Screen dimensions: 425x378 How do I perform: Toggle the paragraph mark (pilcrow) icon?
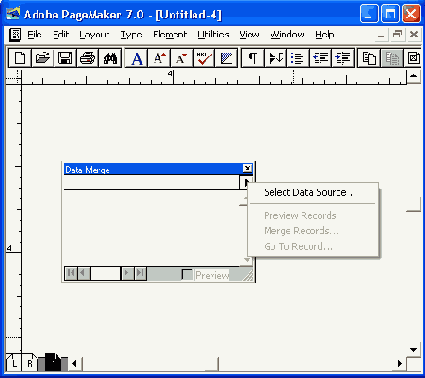point(253,58)
